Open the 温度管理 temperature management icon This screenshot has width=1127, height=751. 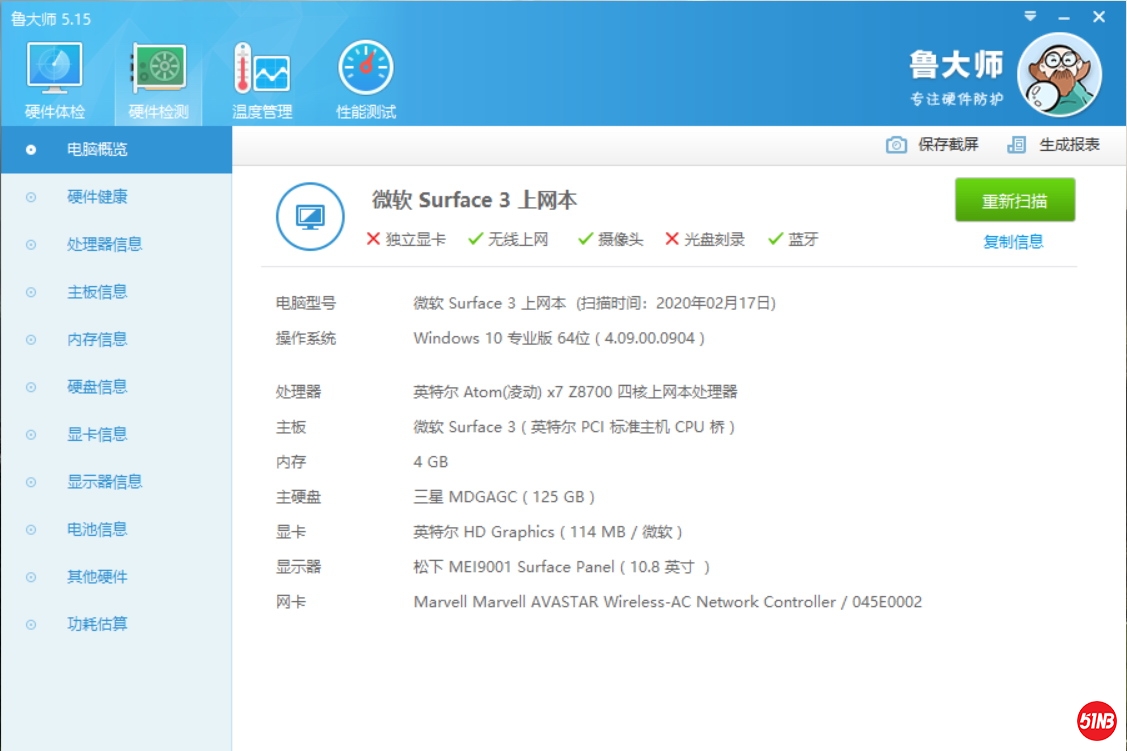coord(262,70)
